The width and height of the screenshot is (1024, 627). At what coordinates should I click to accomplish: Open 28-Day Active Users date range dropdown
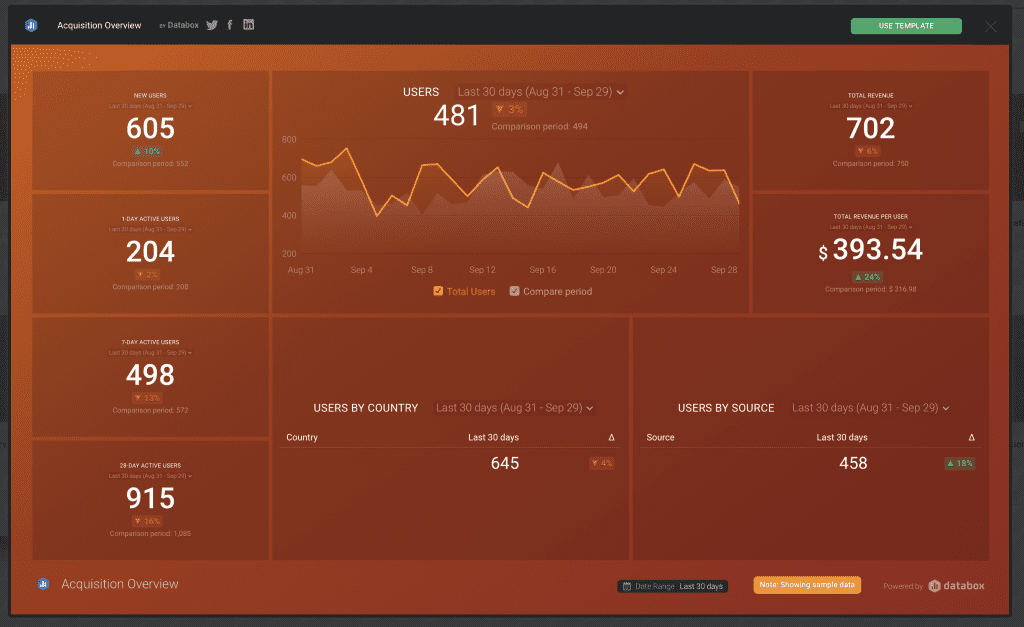tap(150, 476)
